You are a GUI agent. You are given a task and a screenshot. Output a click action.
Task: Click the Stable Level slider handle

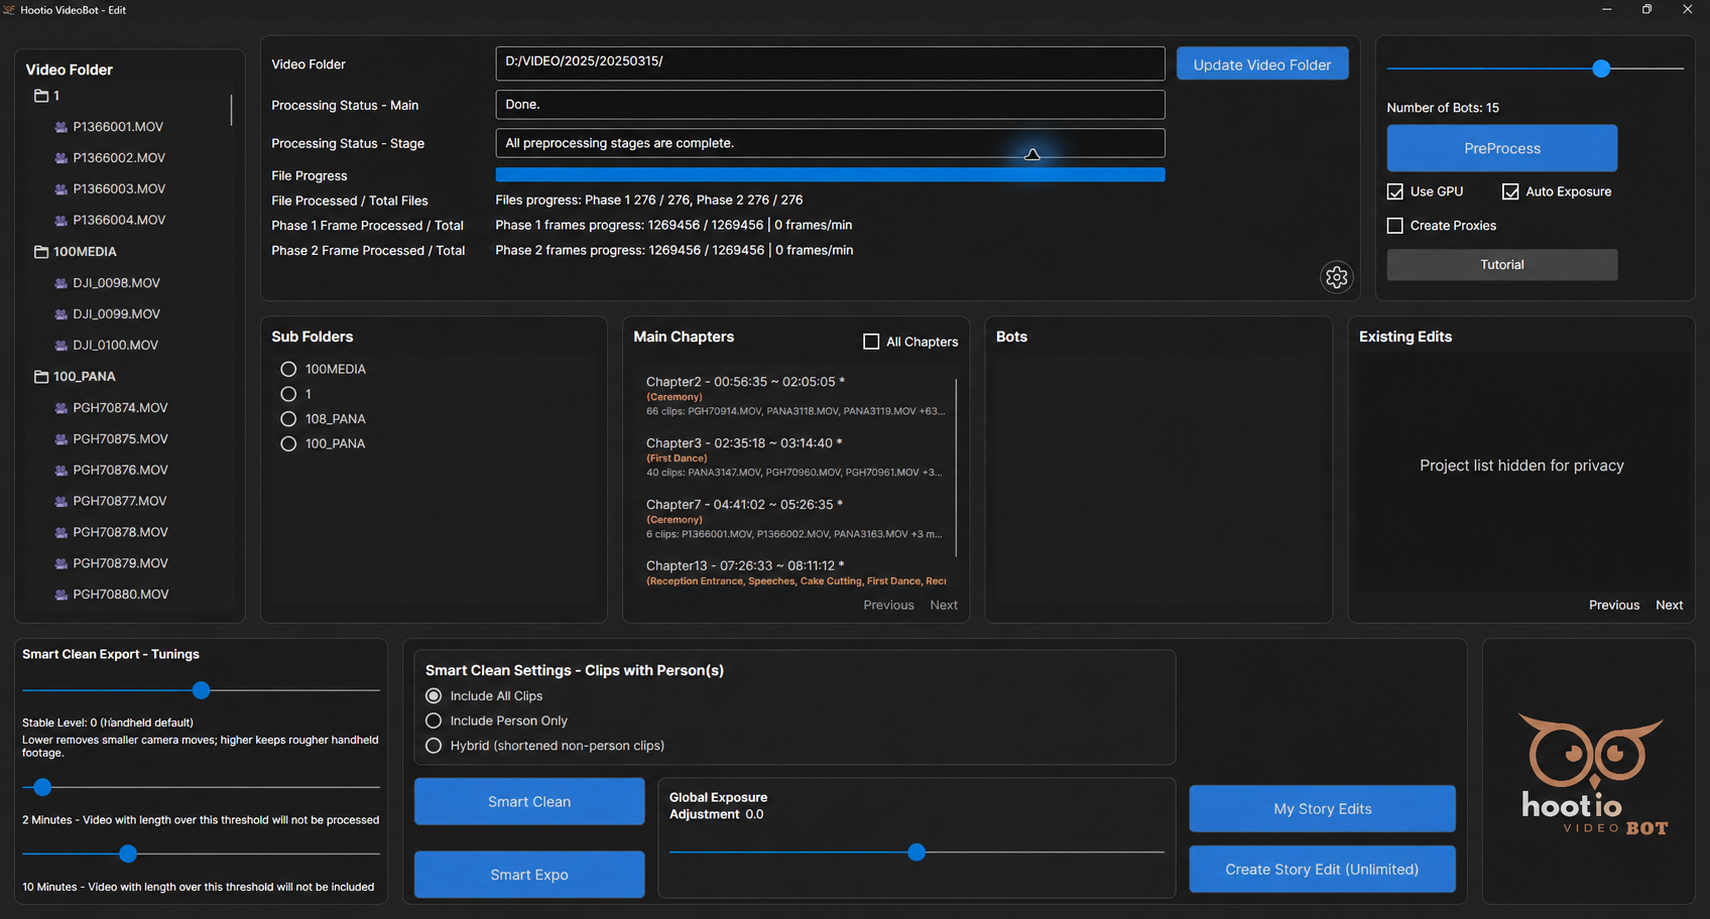click(x=201, y=690)
